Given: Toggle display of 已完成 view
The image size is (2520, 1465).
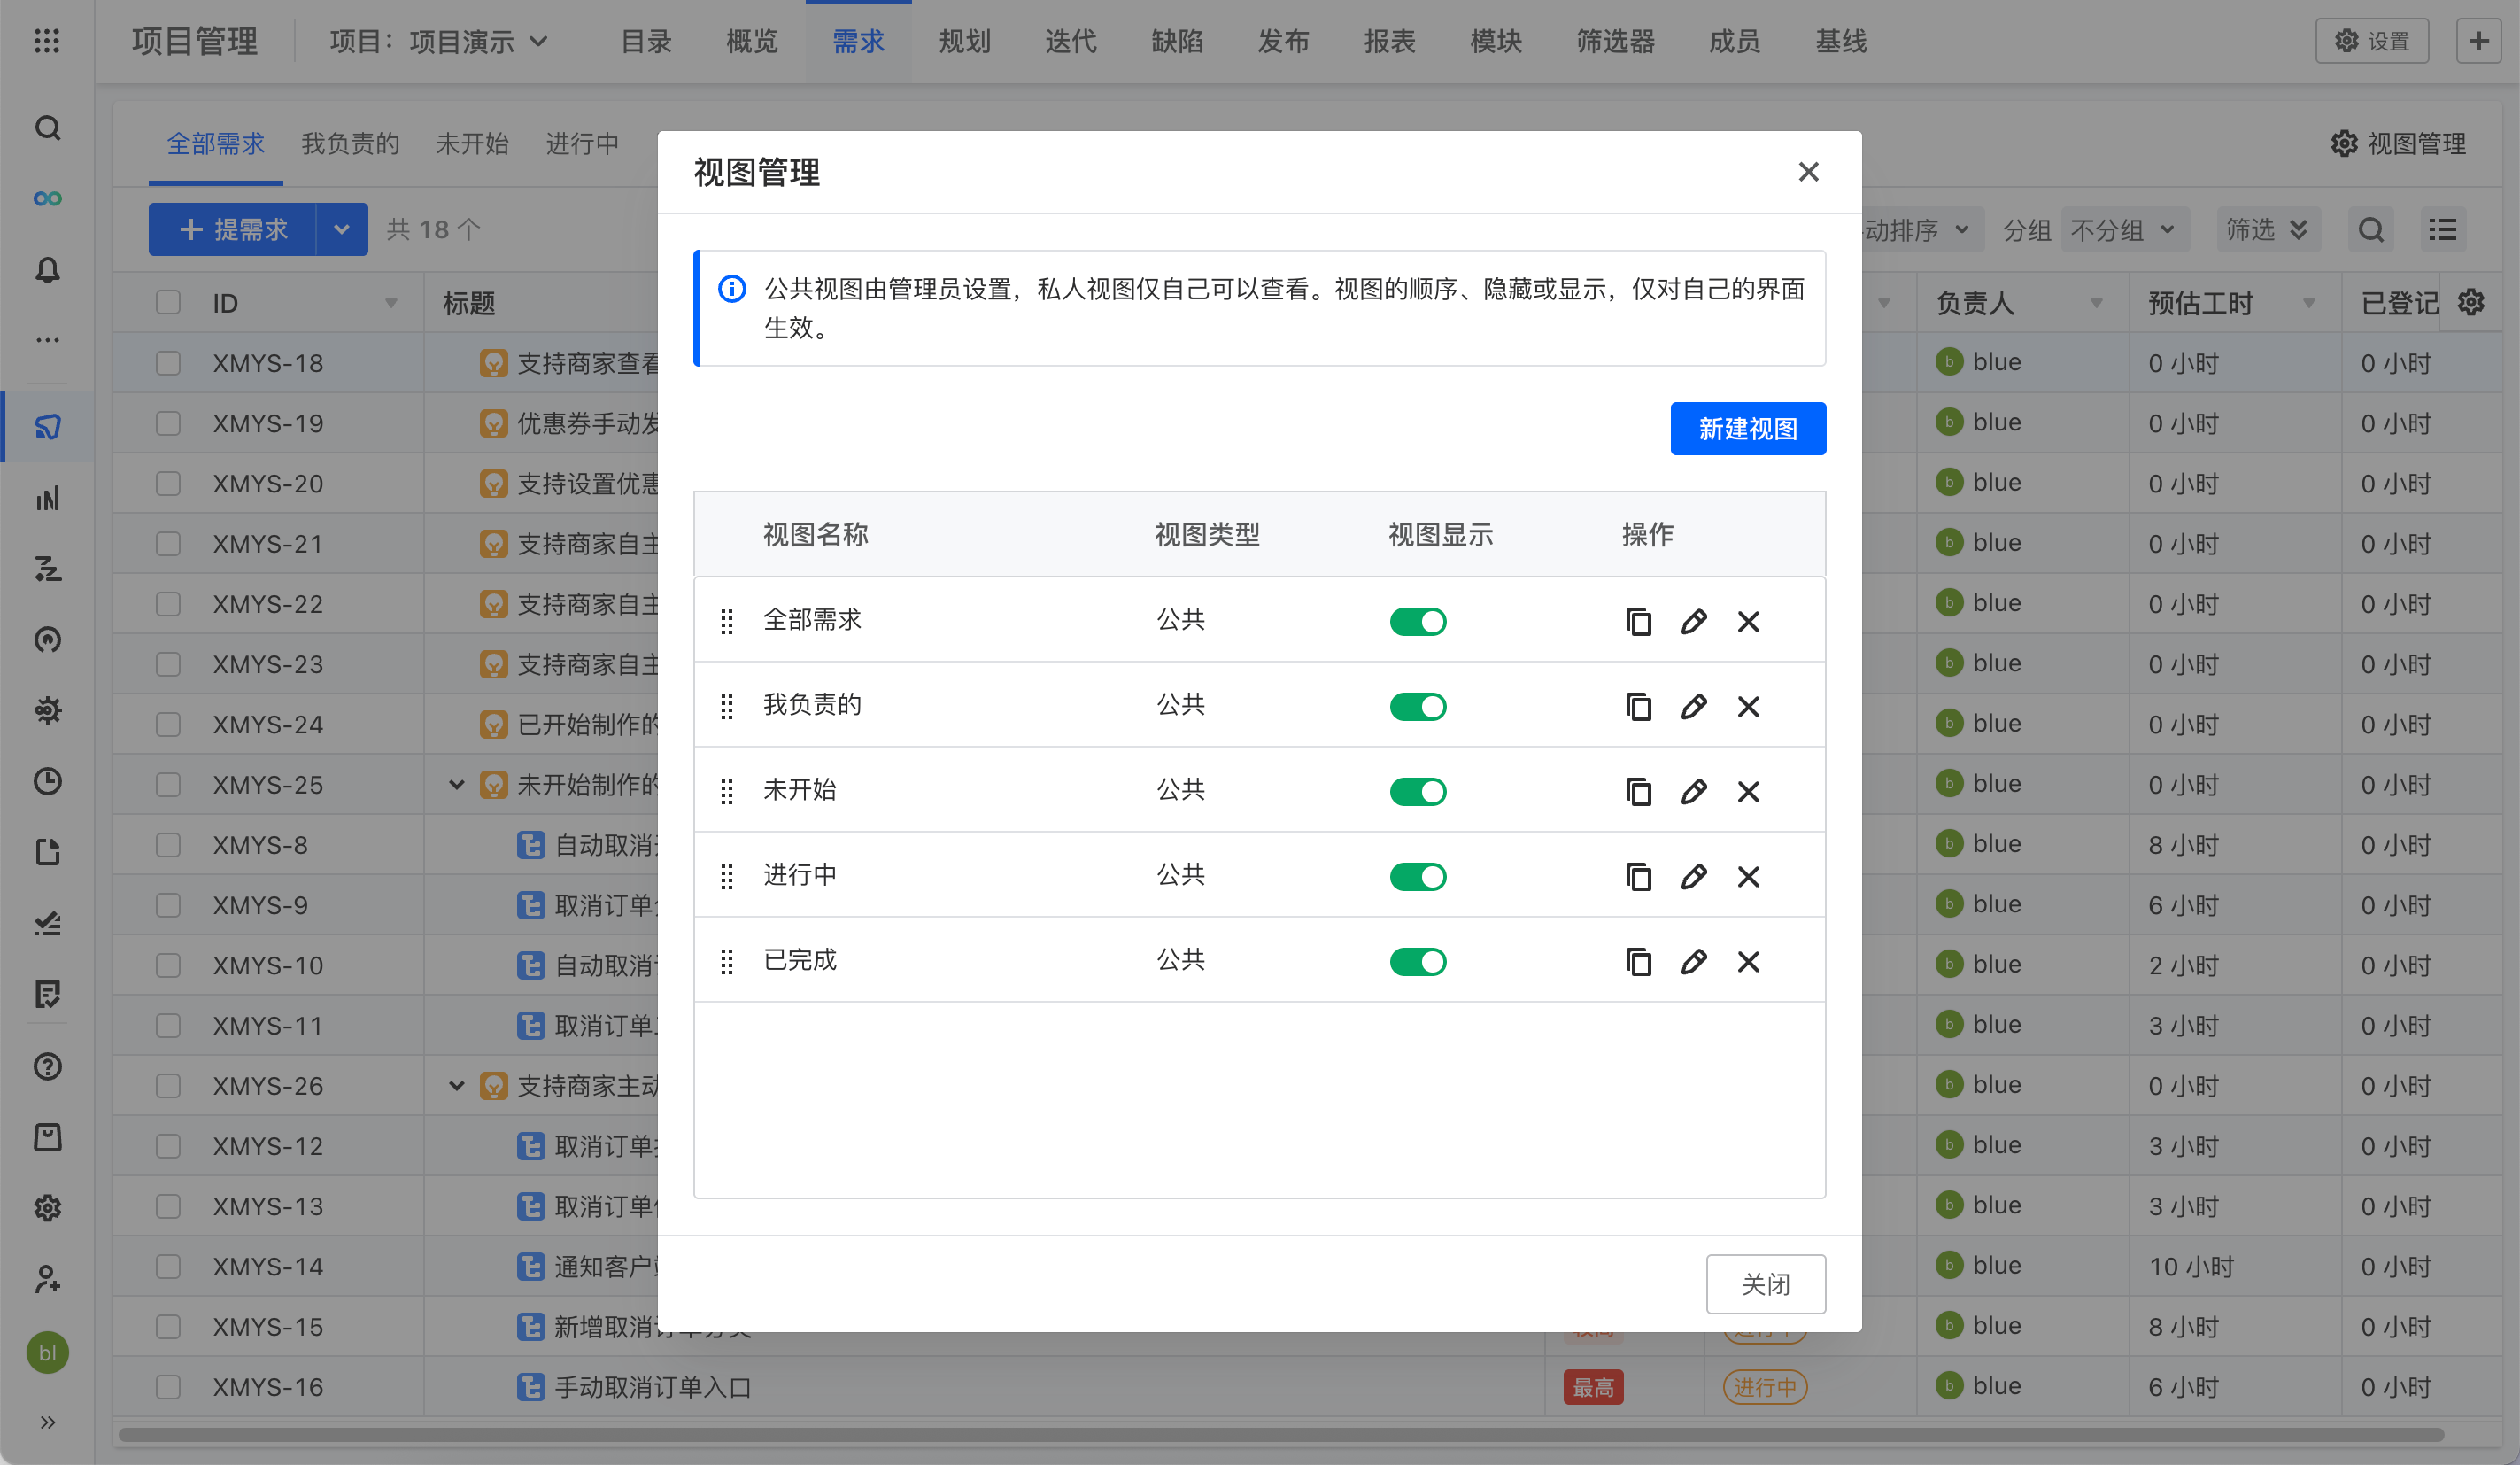Looking at the screenshot, I should point(1418,961).
